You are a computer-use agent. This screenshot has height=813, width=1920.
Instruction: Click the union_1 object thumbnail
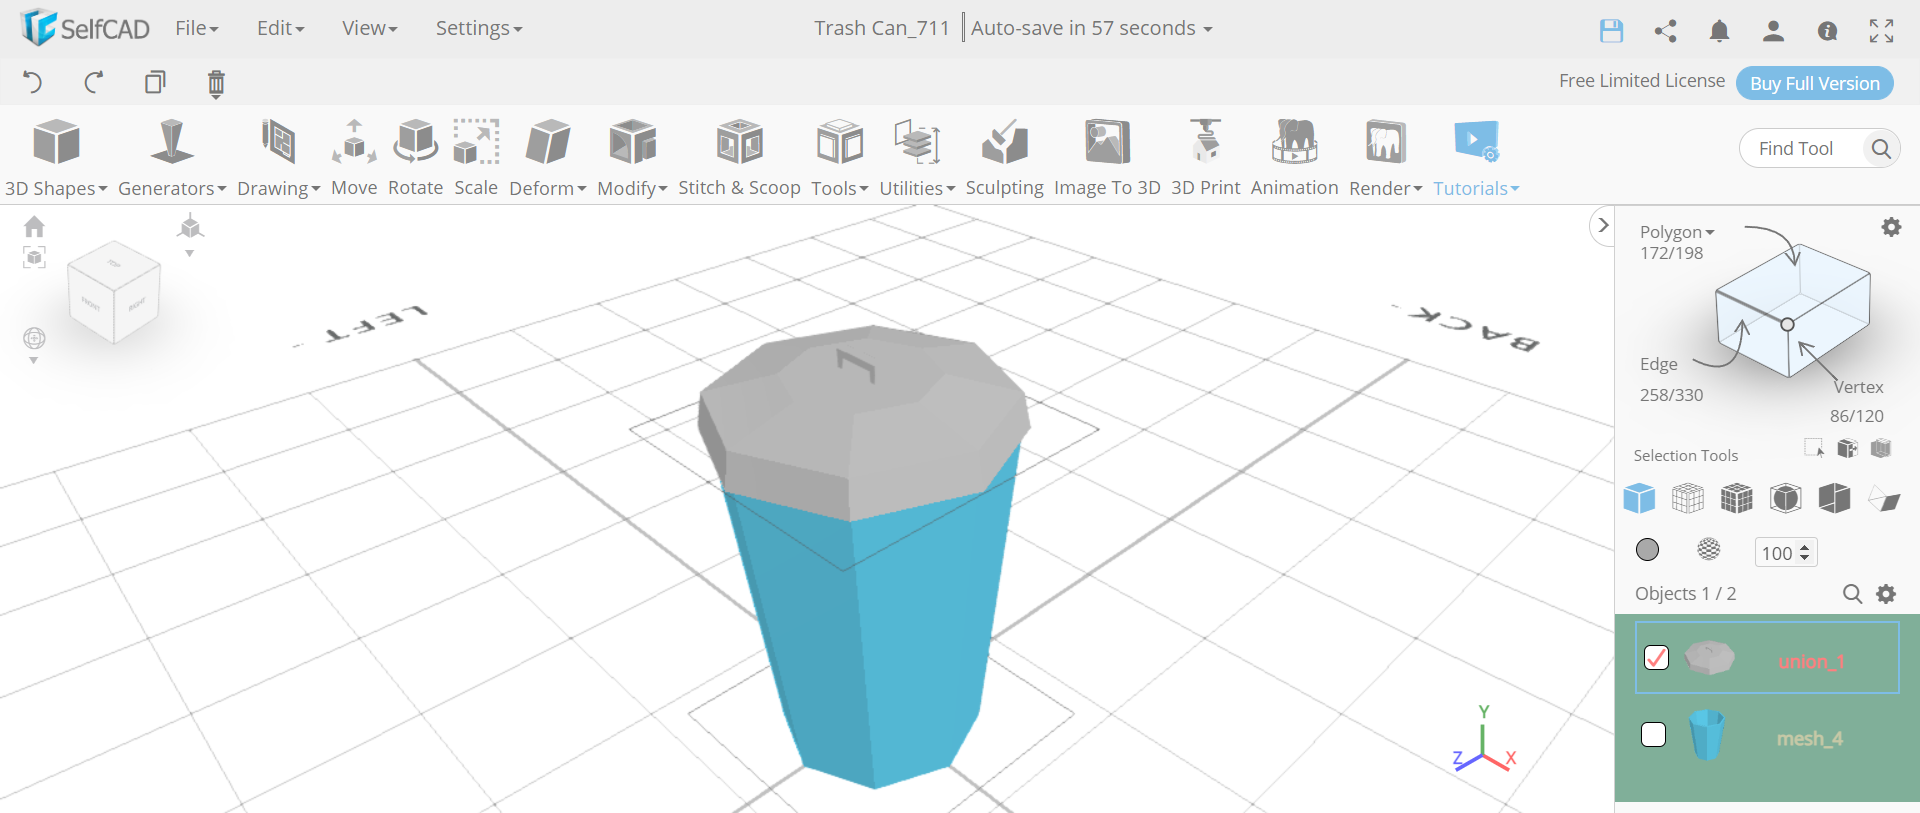pos(1709,658)
